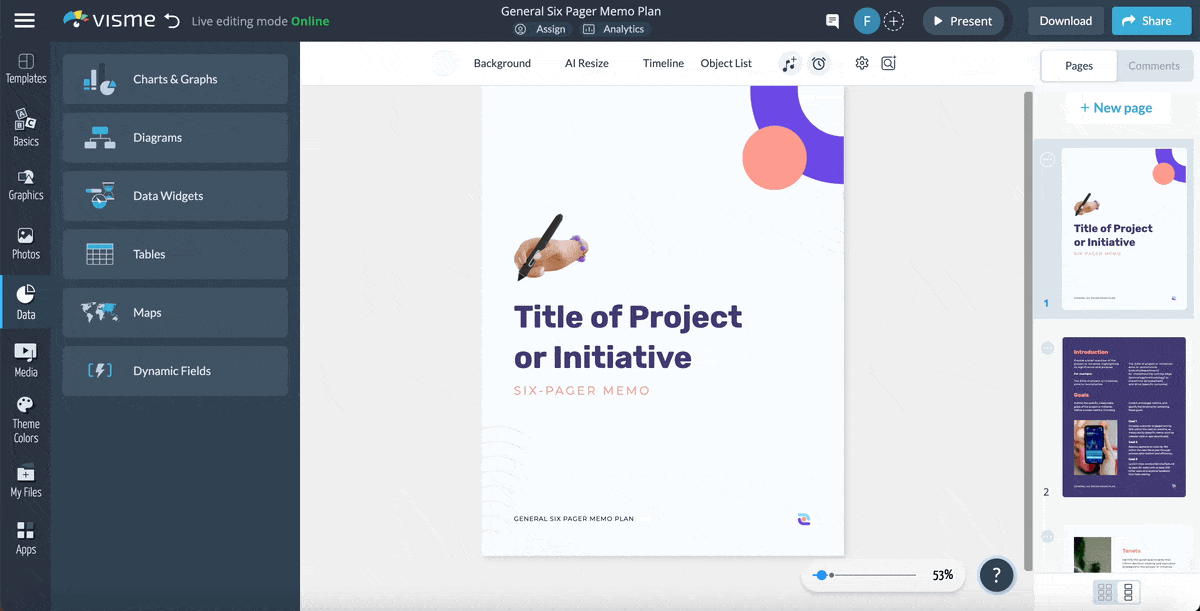Open the Maps data category

coord(175,312)
